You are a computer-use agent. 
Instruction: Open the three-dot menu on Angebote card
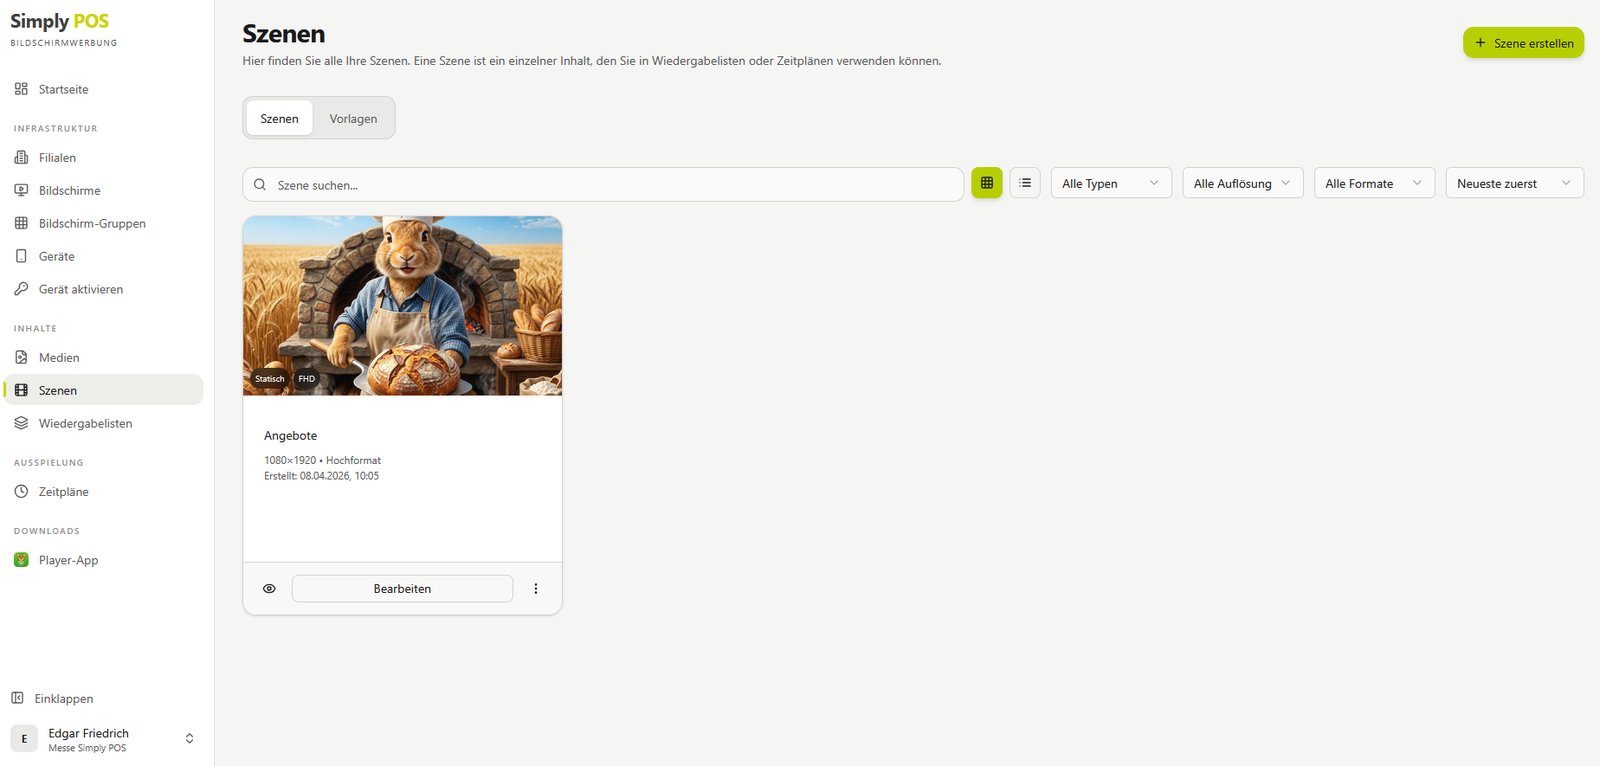pyautogui.click(x=536, y=589)
